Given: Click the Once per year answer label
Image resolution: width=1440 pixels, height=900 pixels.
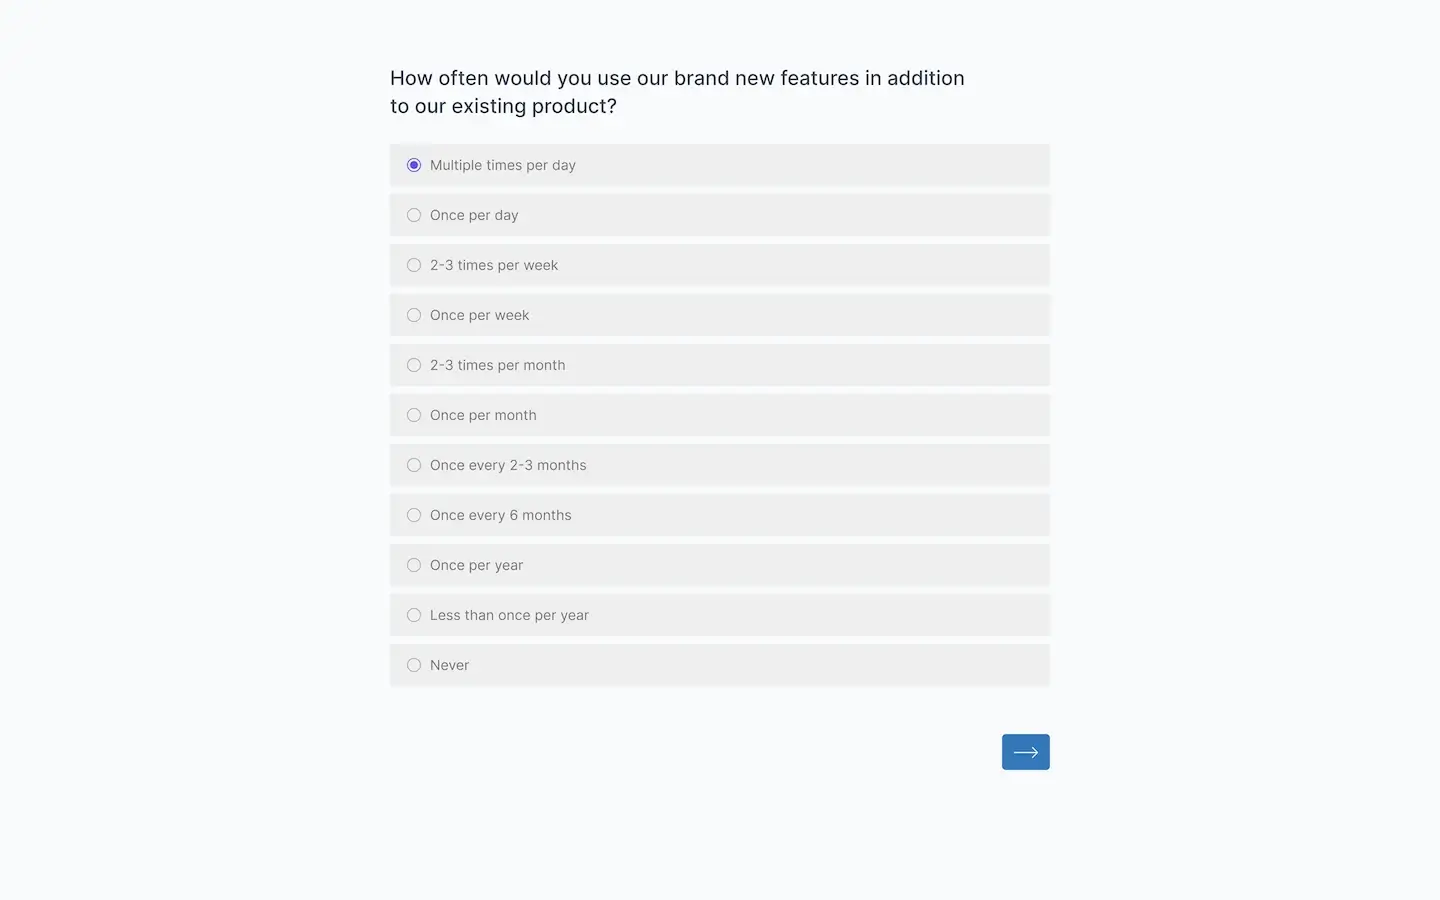Looking at the screenshot, I should pos(476,565).
